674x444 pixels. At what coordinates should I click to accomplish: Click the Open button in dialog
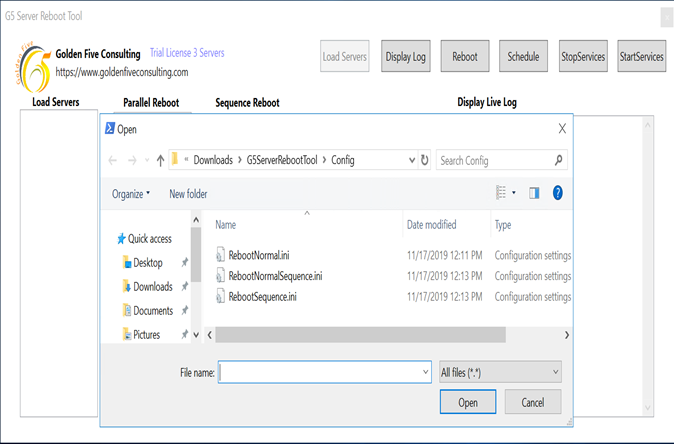pyautogui.click(x=467, y=402)
